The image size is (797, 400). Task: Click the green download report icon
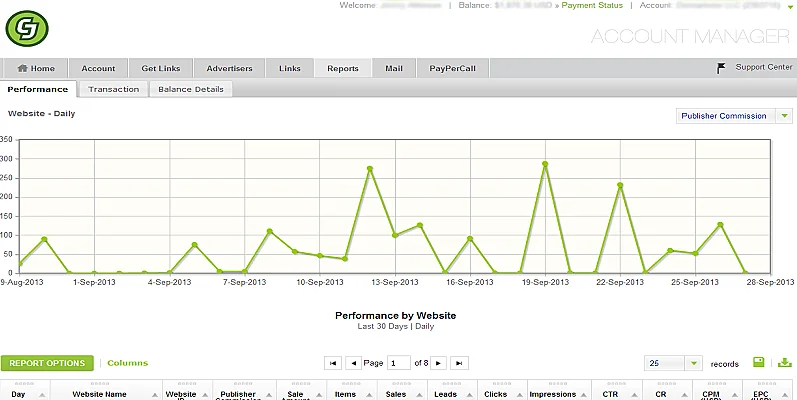(785, 362)
